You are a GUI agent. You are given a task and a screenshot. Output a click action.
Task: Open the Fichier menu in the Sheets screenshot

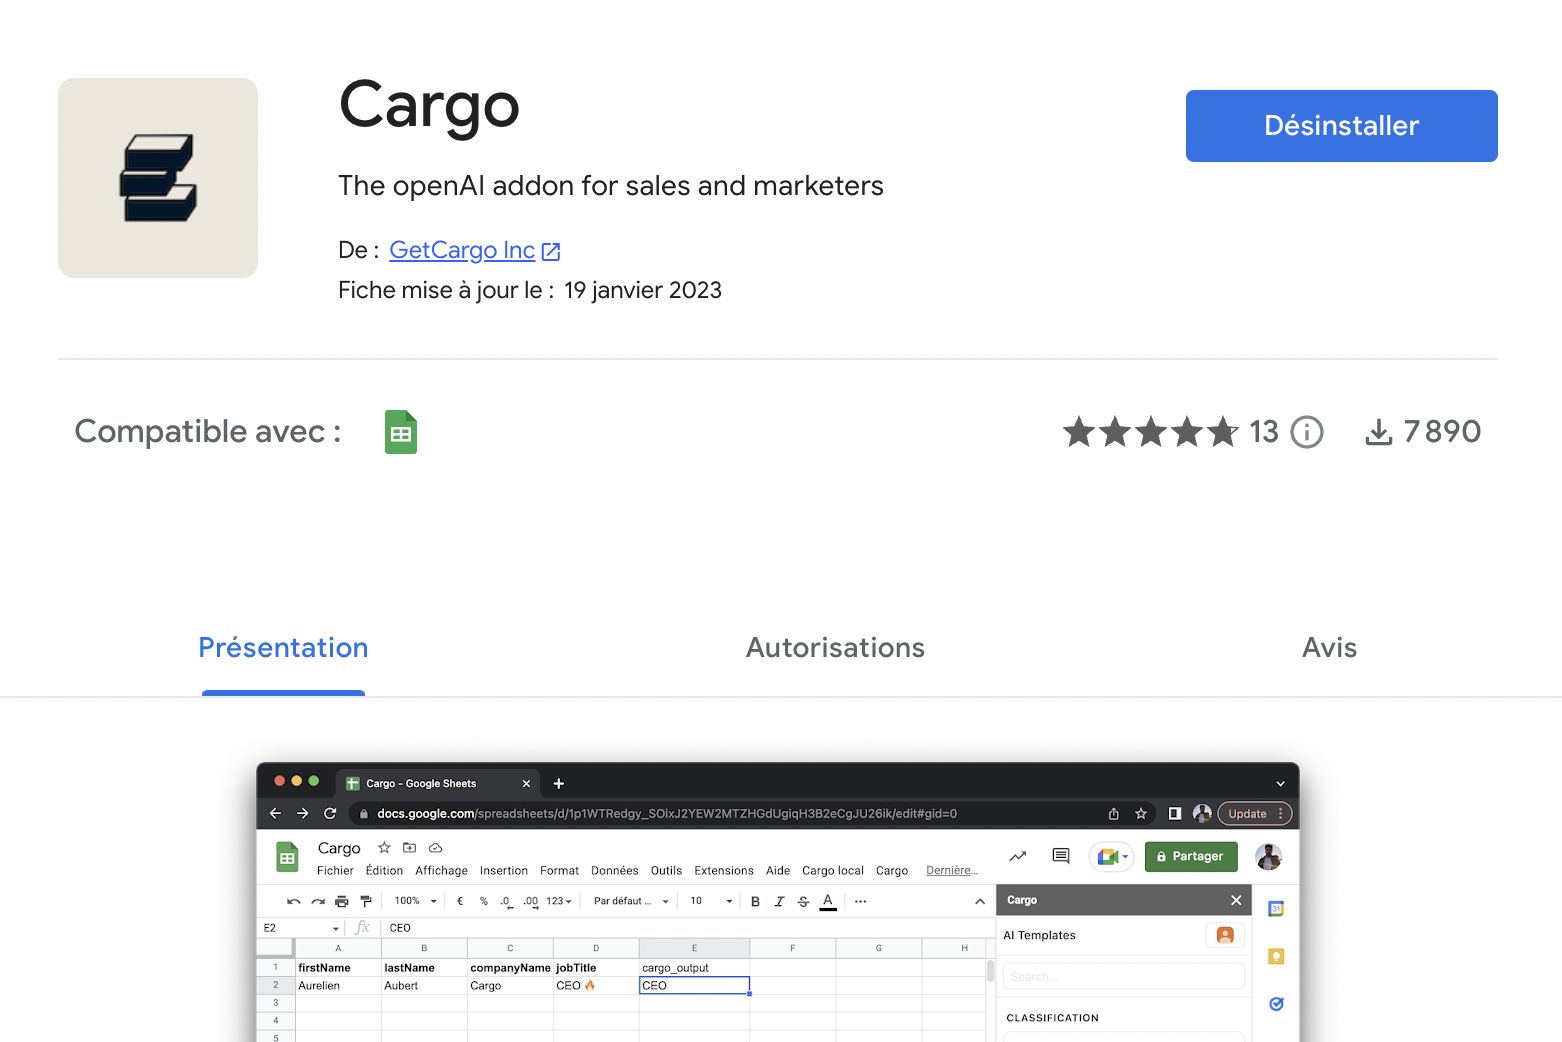(335, 870)
